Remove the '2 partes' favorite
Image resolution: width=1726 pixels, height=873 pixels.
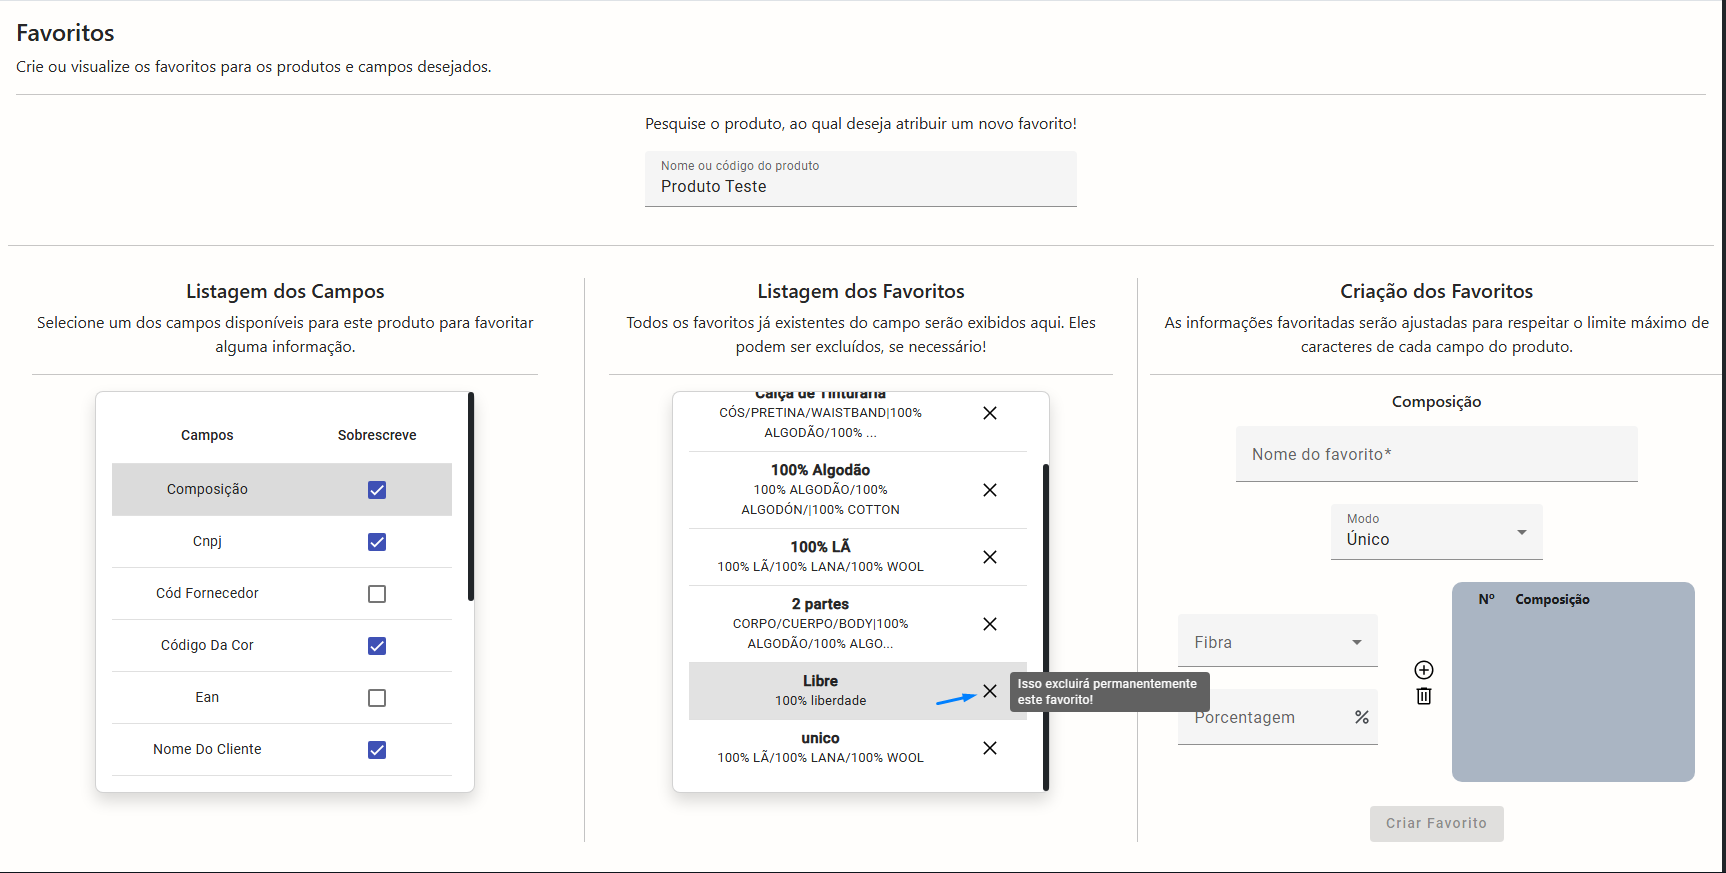(989, 624)
